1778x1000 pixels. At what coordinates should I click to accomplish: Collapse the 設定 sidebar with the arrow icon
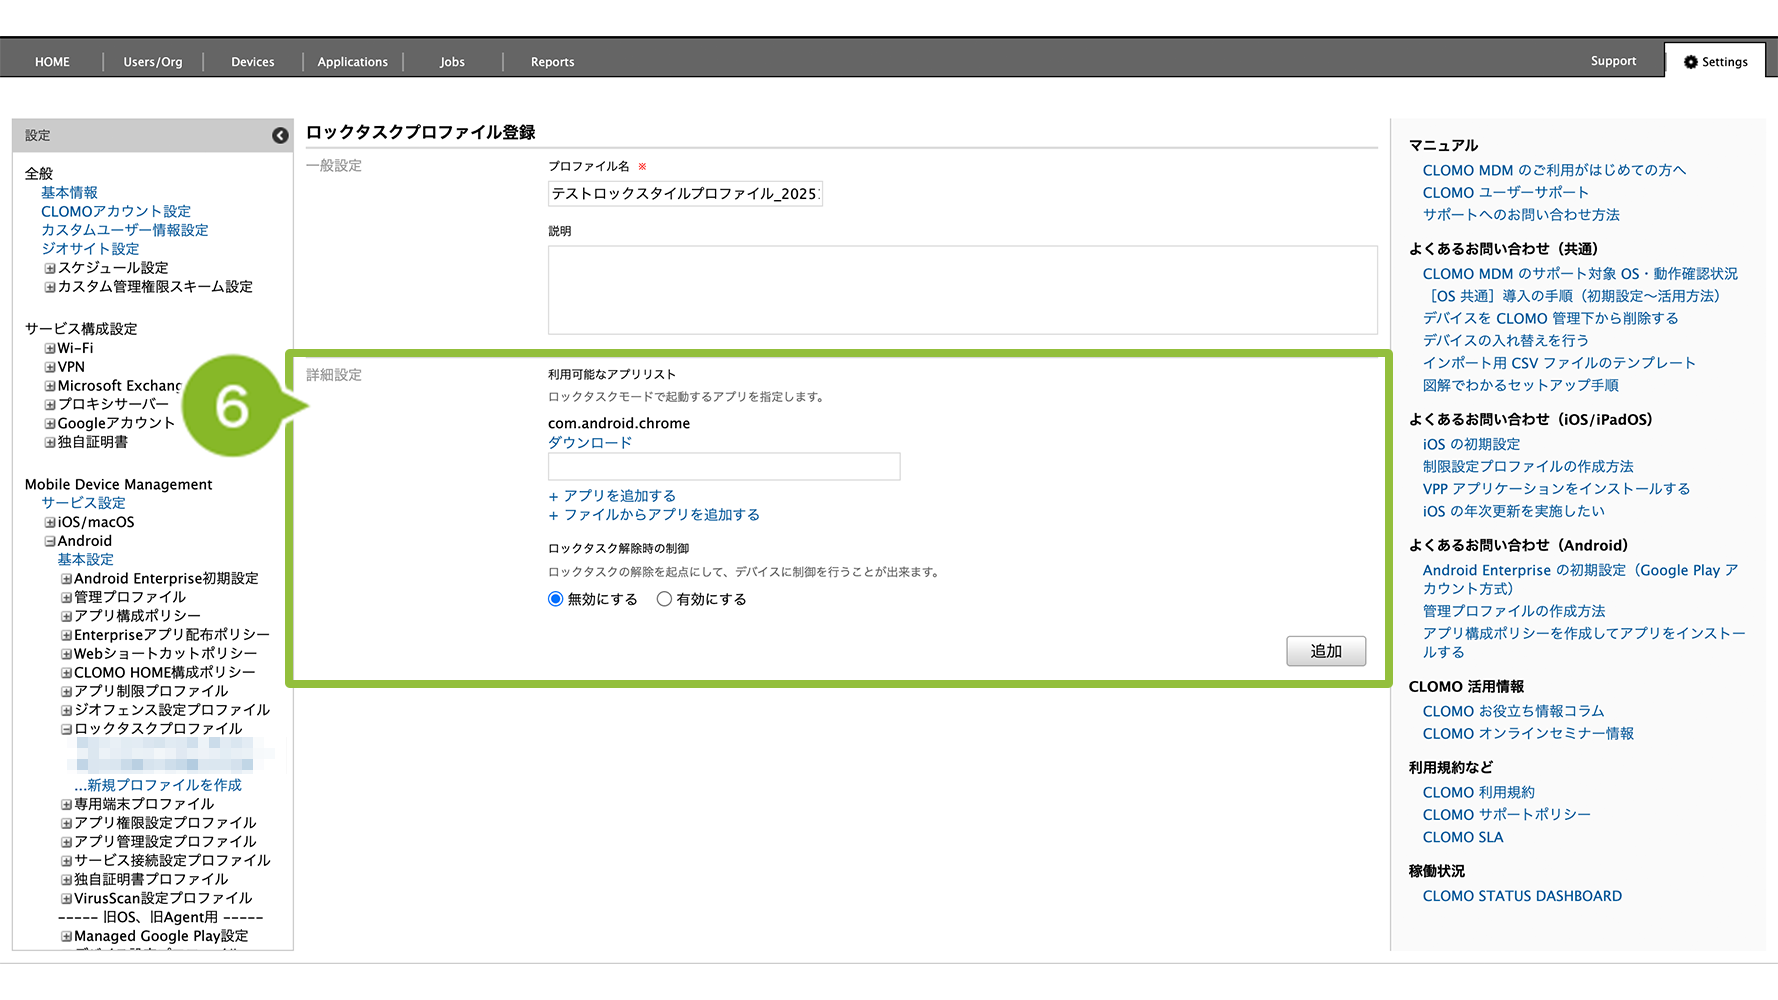pyautogui.click(x=280, y=135)
